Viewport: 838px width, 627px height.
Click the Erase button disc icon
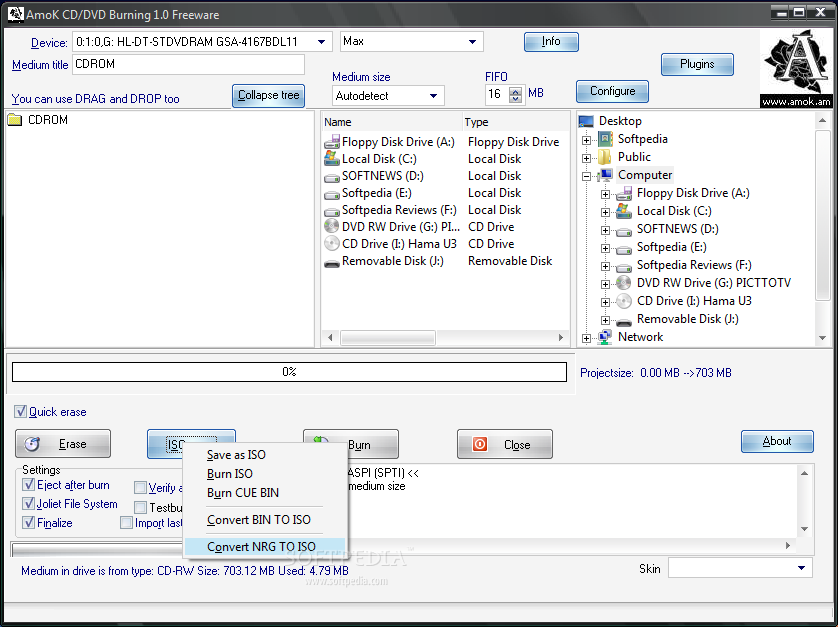coord(32,444)
